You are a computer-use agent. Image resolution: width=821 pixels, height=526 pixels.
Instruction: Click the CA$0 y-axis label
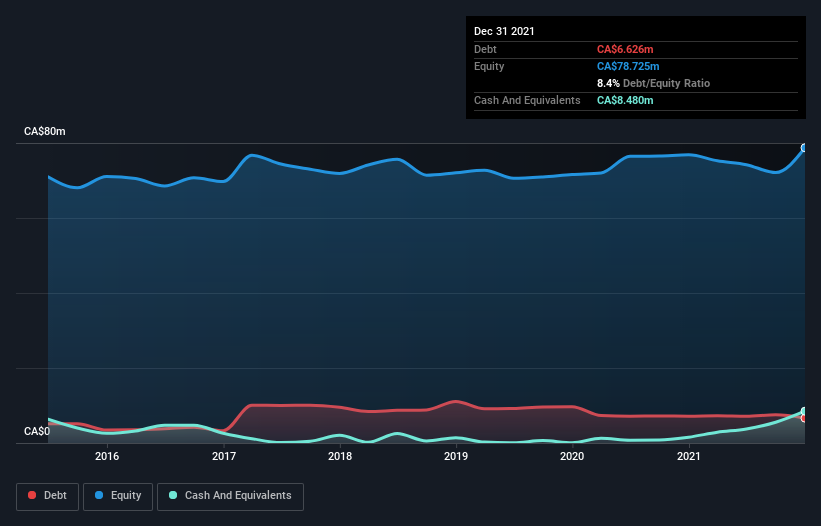pos(37,431)
